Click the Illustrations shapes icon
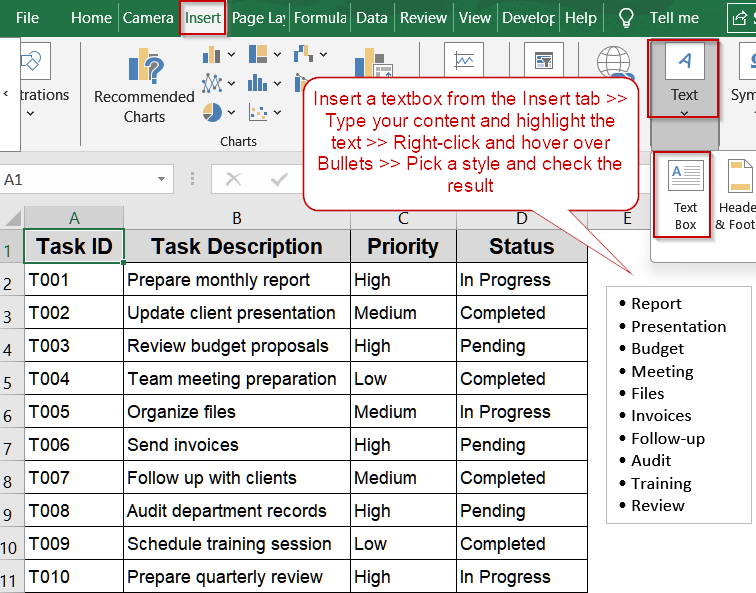 point(33,61)
